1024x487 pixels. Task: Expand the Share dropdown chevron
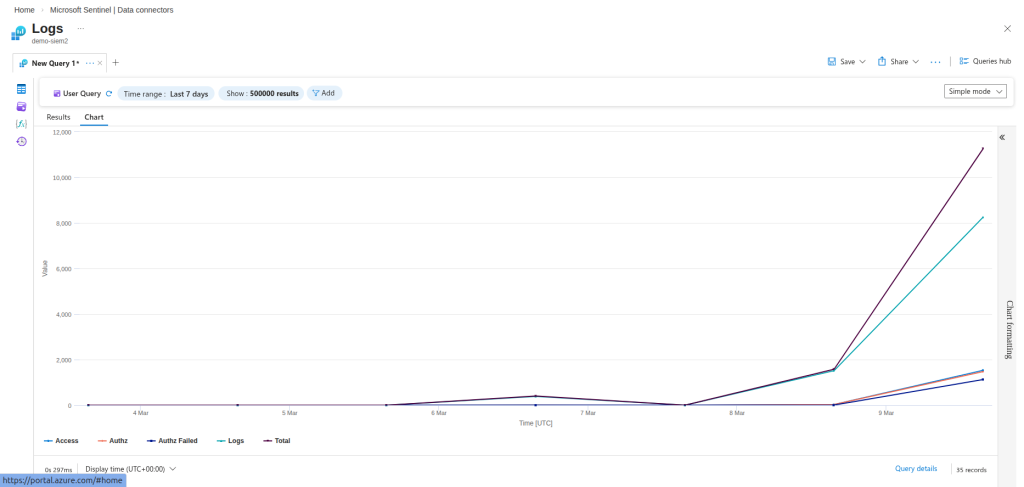pos(916,61)
